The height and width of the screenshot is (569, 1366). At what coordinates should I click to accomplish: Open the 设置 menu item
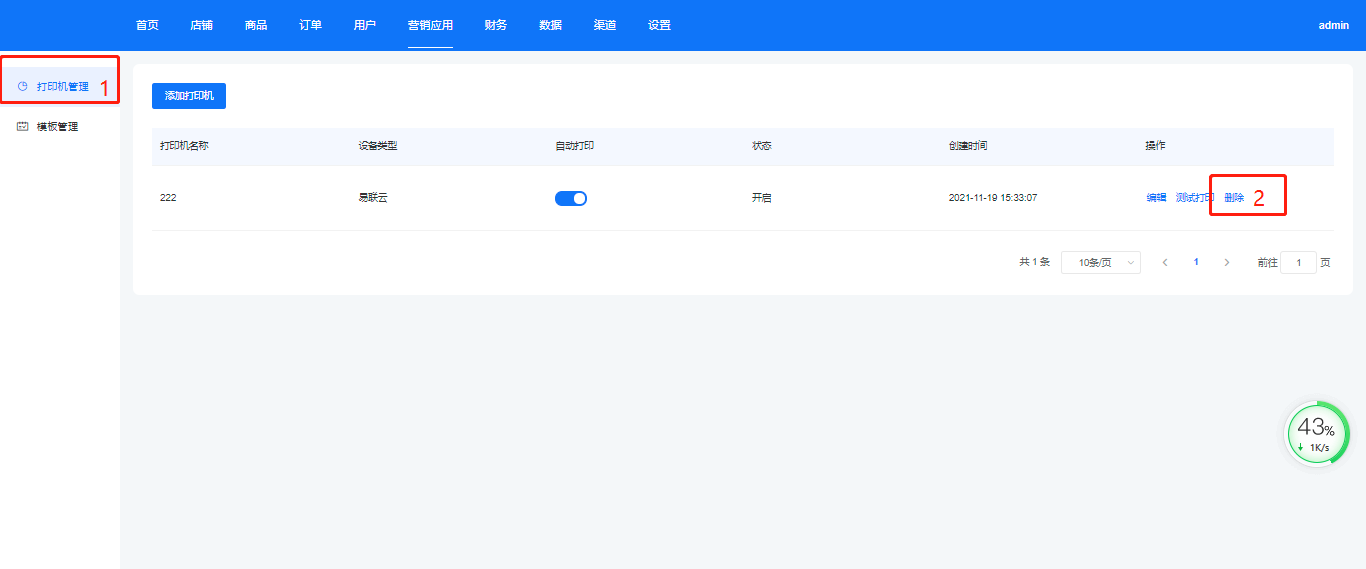(x=659, y=25)
